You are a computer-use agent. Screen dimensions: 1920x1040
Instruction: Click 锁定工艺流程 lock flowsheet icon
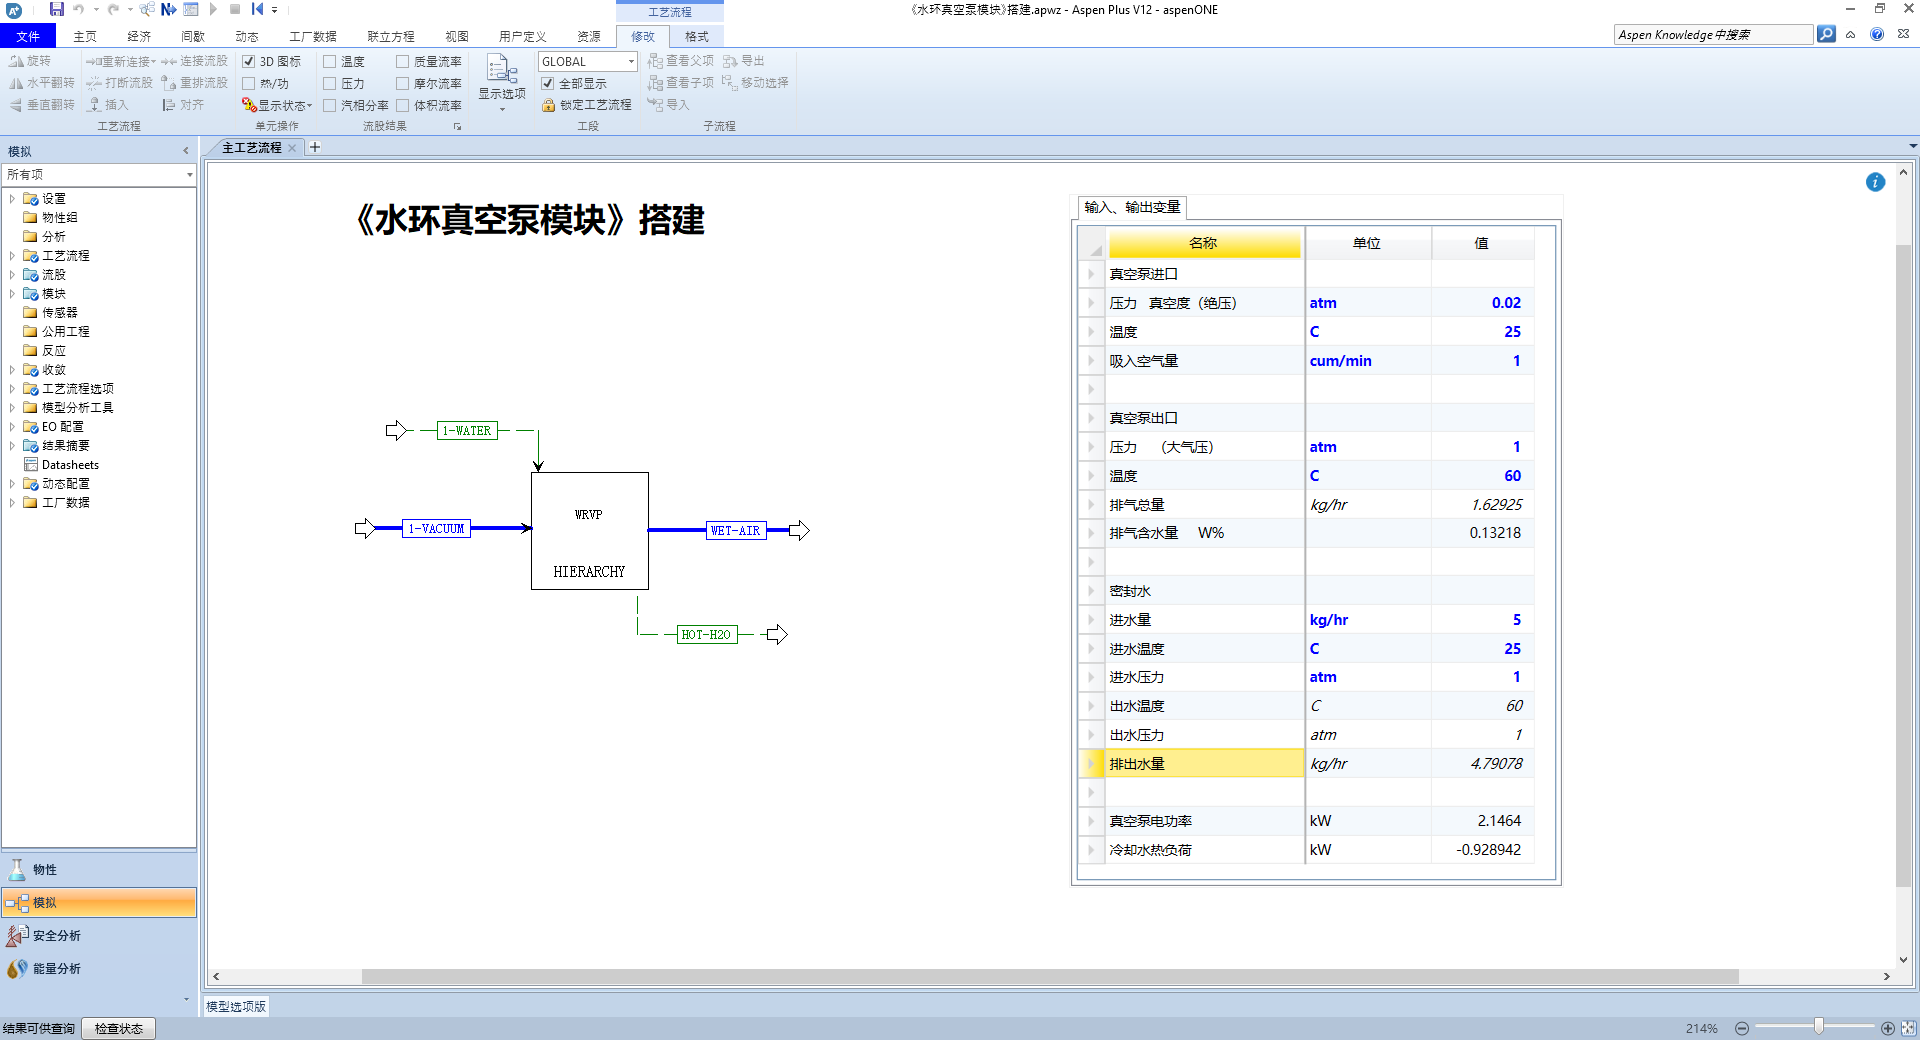(x=548, y=105)
